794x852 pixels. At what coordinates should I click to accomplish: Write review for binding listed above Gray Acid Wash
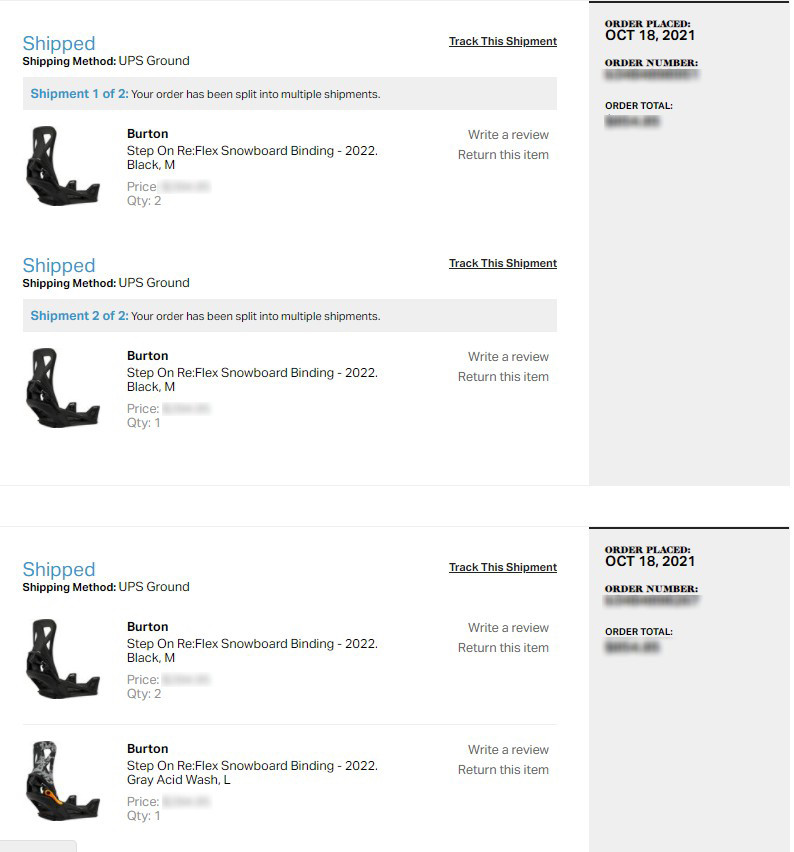point(508,628)
